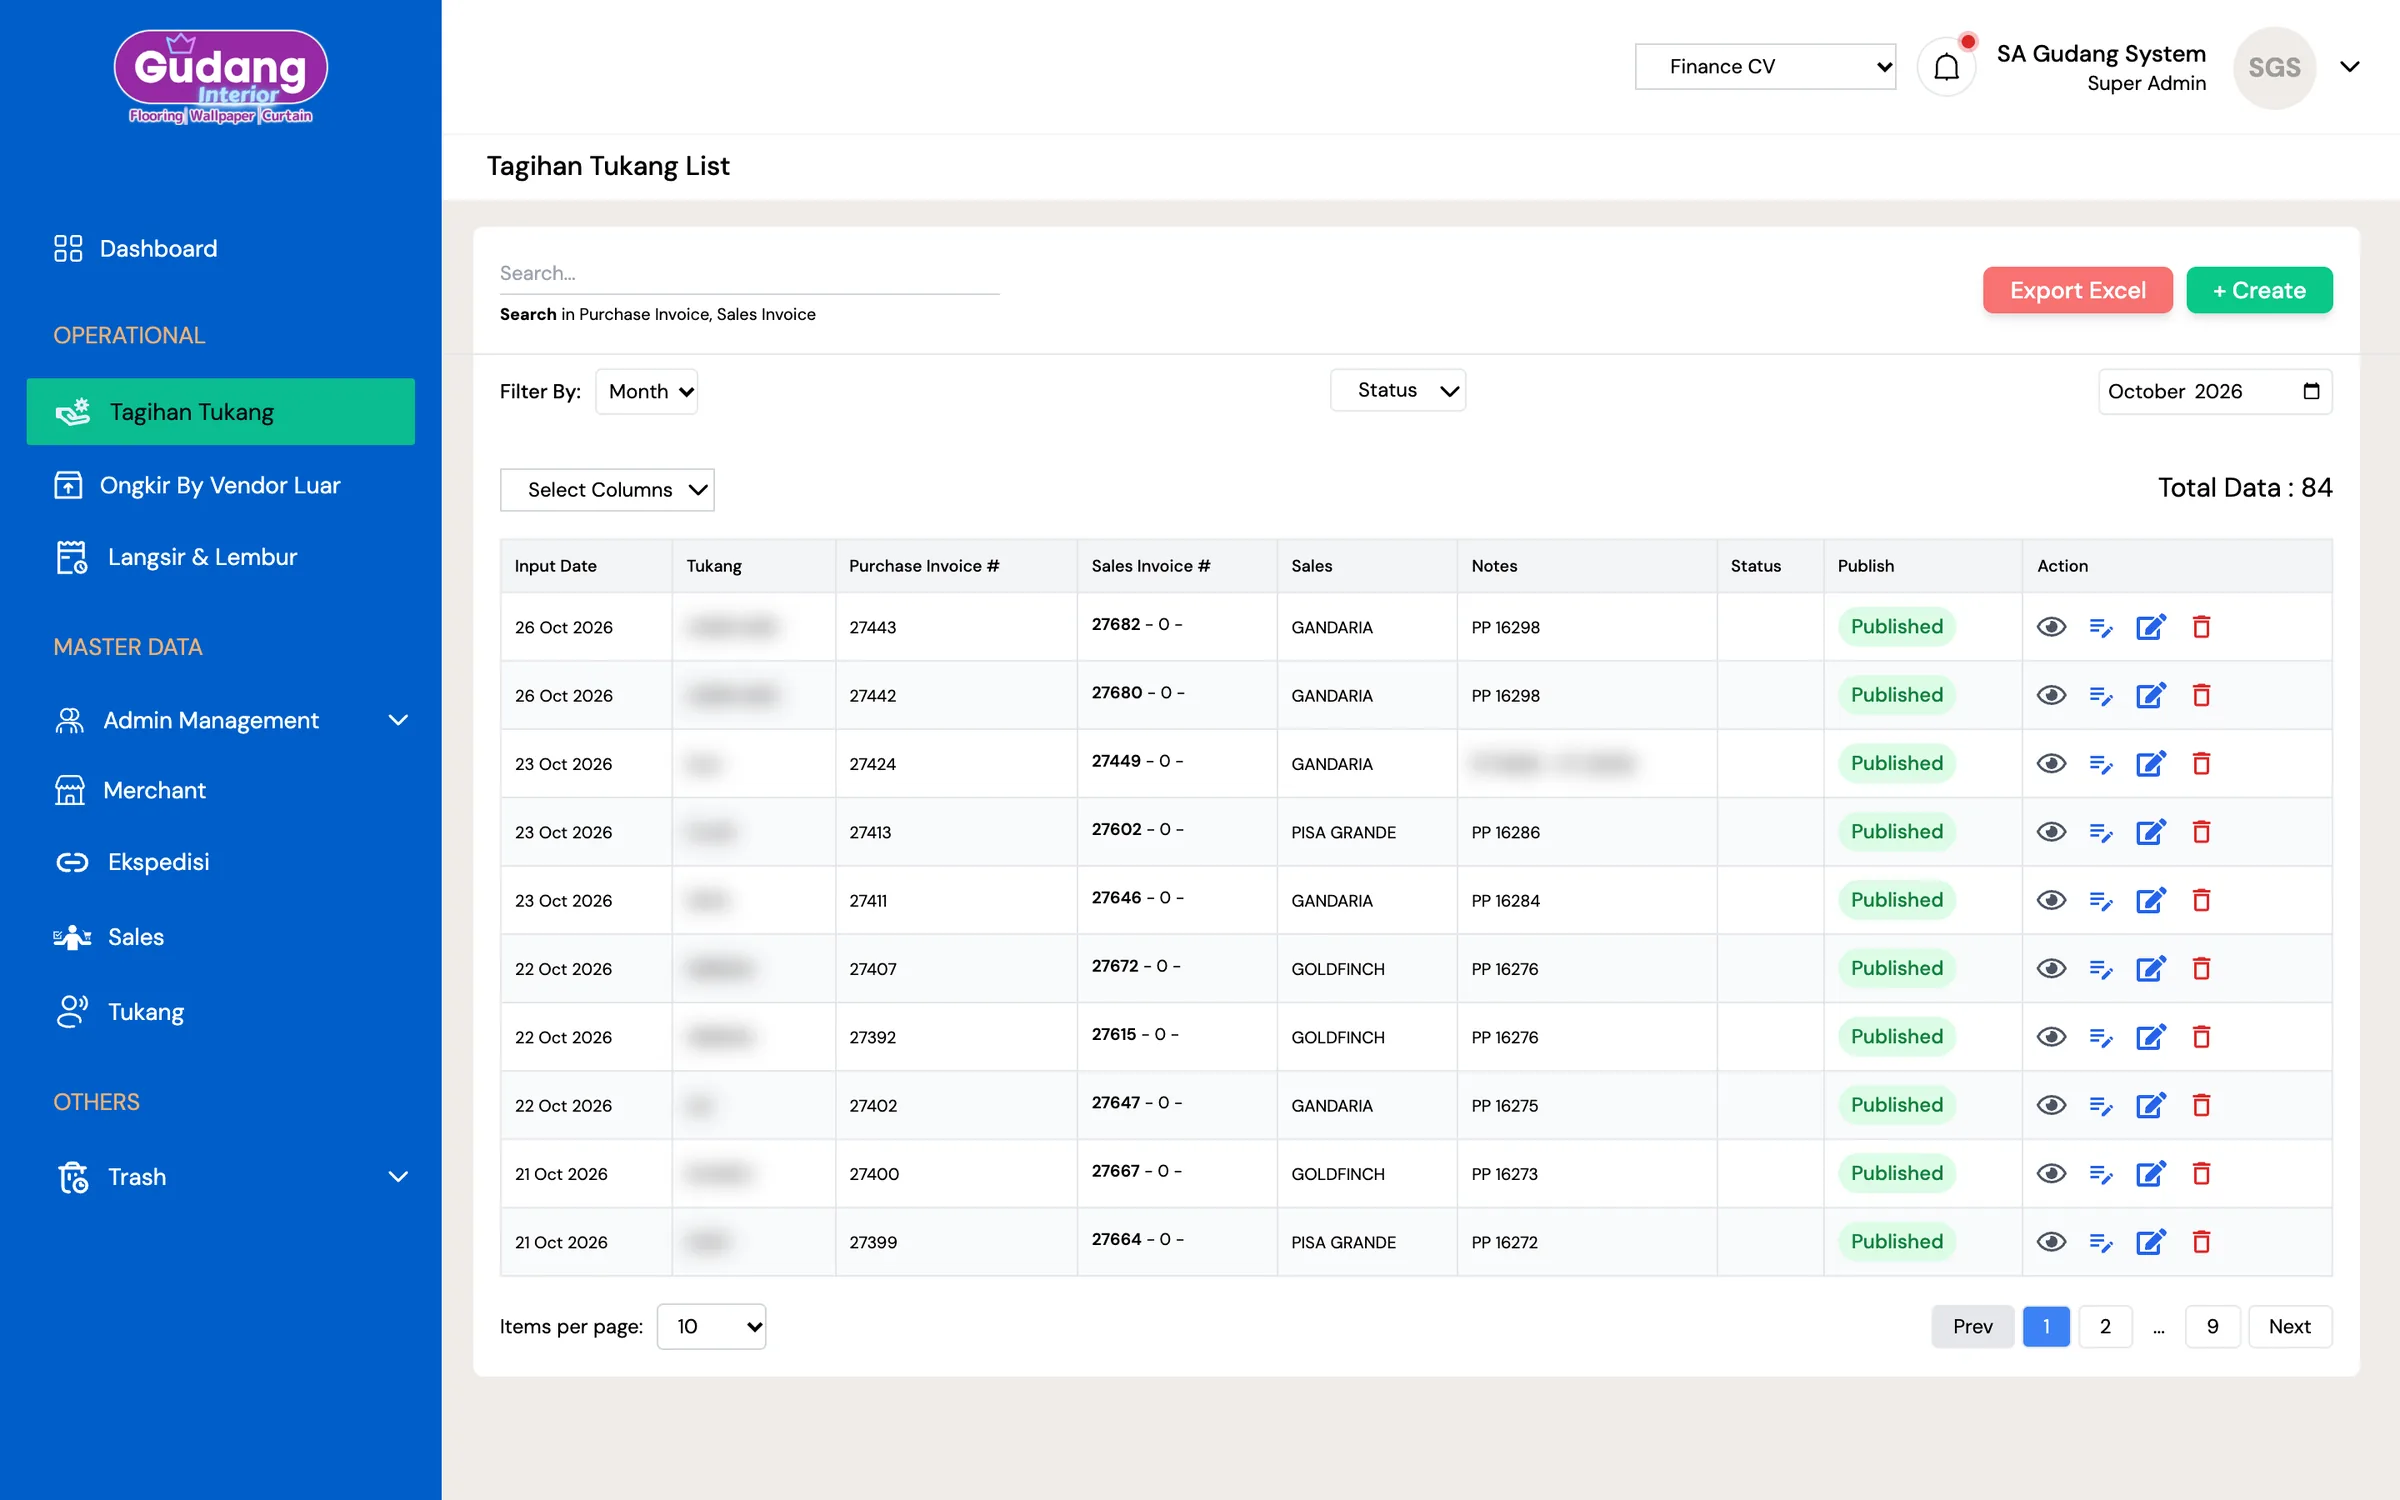
Task: Open the Month filter dropdown
Action: pyautogui.click(x=646, y=391)
